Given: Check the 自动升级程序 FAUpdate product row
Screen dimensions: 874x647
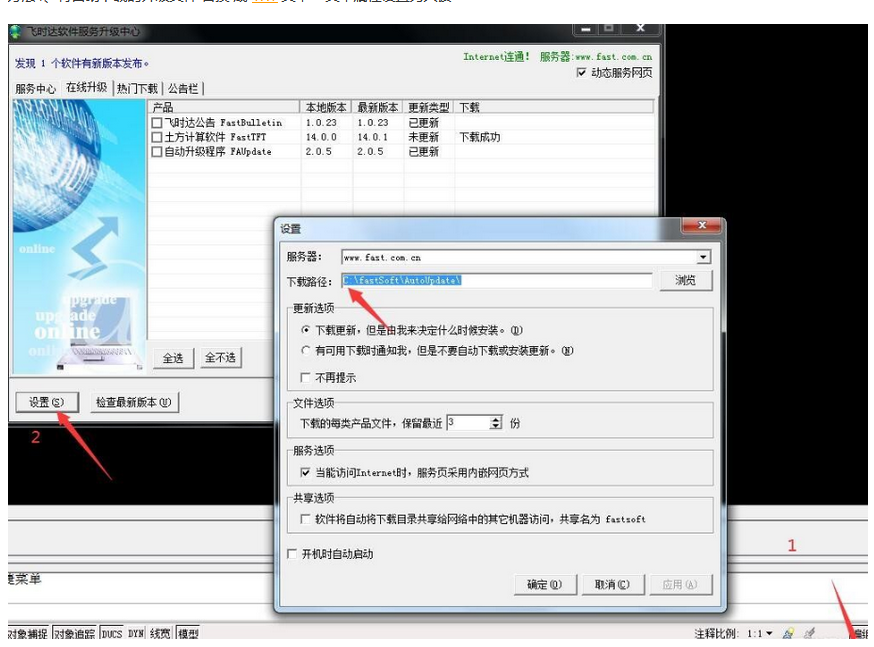Looking at the screenshot, I should click(x=157, y=152).
